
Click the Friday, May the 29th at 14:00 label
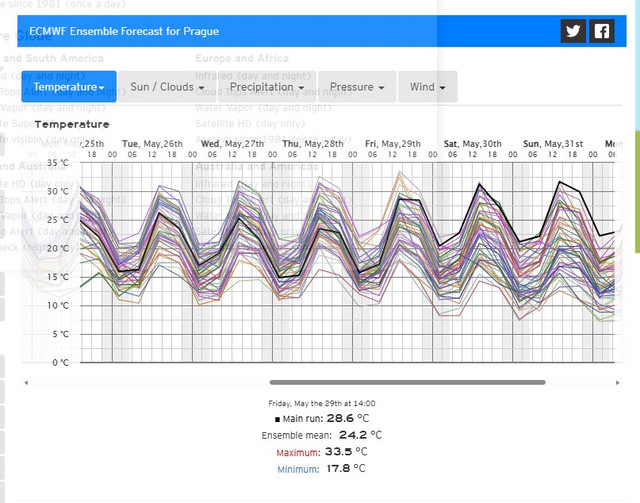(x=322, y=403)
